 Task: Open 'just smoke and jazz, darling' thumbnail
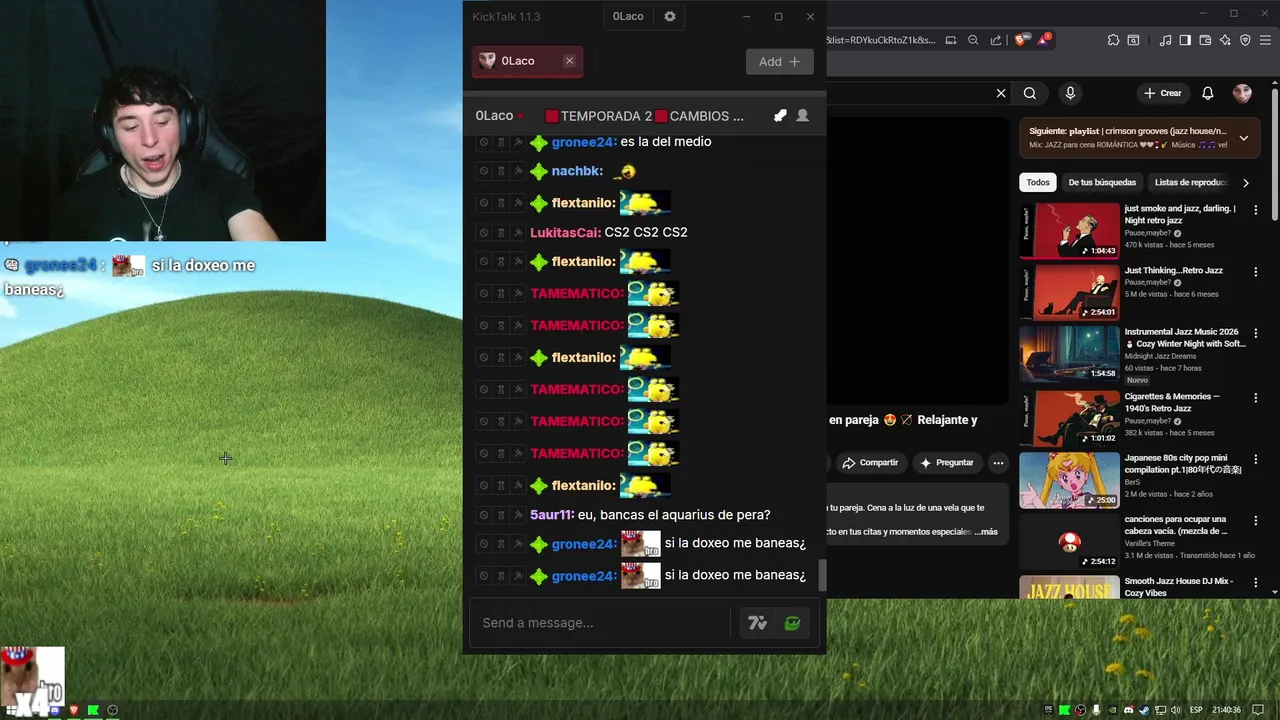pos(1070,231)
